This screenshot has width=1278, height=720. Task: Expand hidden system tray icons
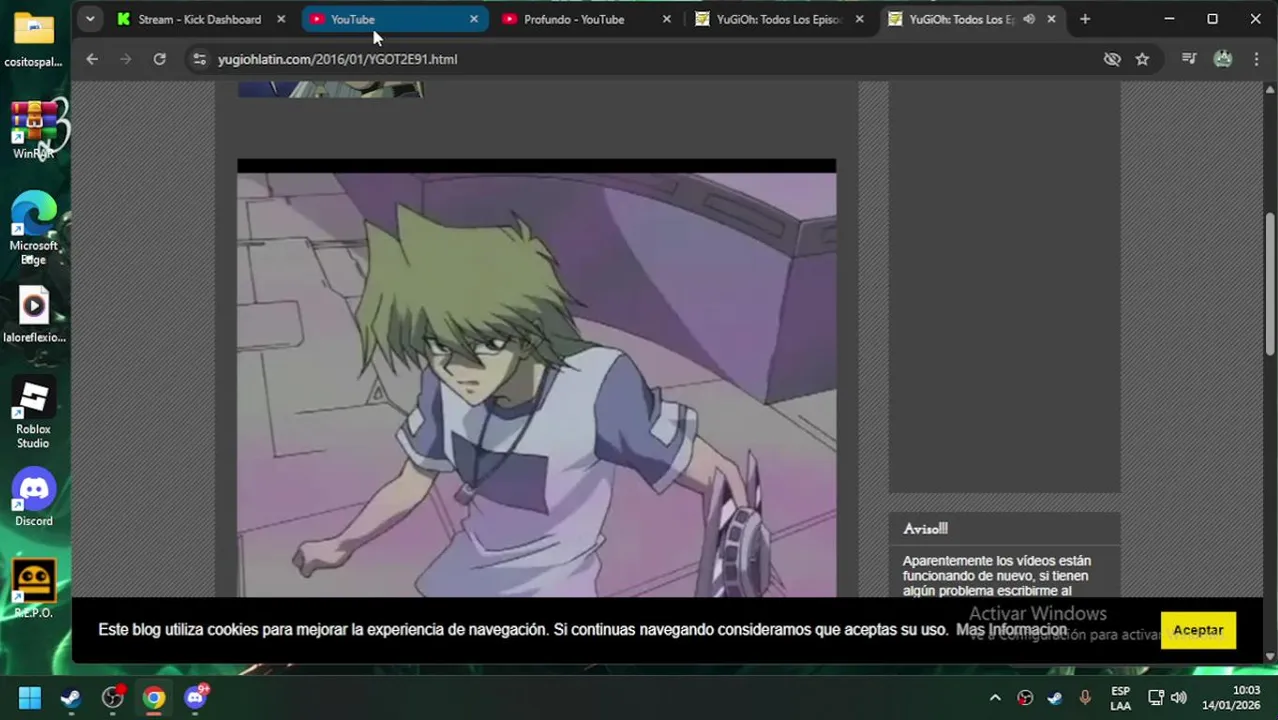(x=995, y=698)
